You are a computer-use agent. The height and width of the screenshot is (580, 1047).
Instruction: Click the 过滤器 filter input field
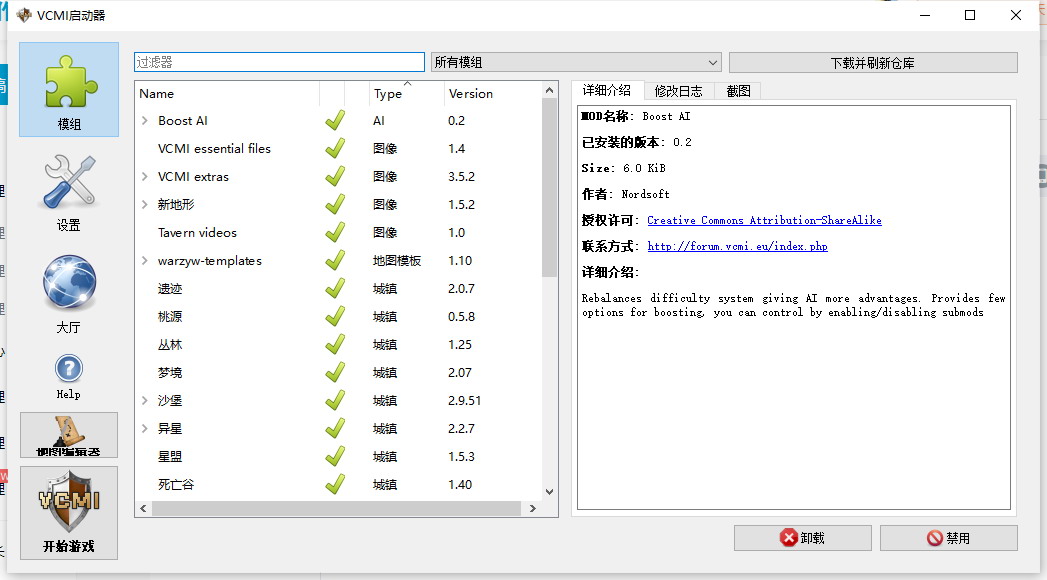pyautogui.click(x=279, y=62)
